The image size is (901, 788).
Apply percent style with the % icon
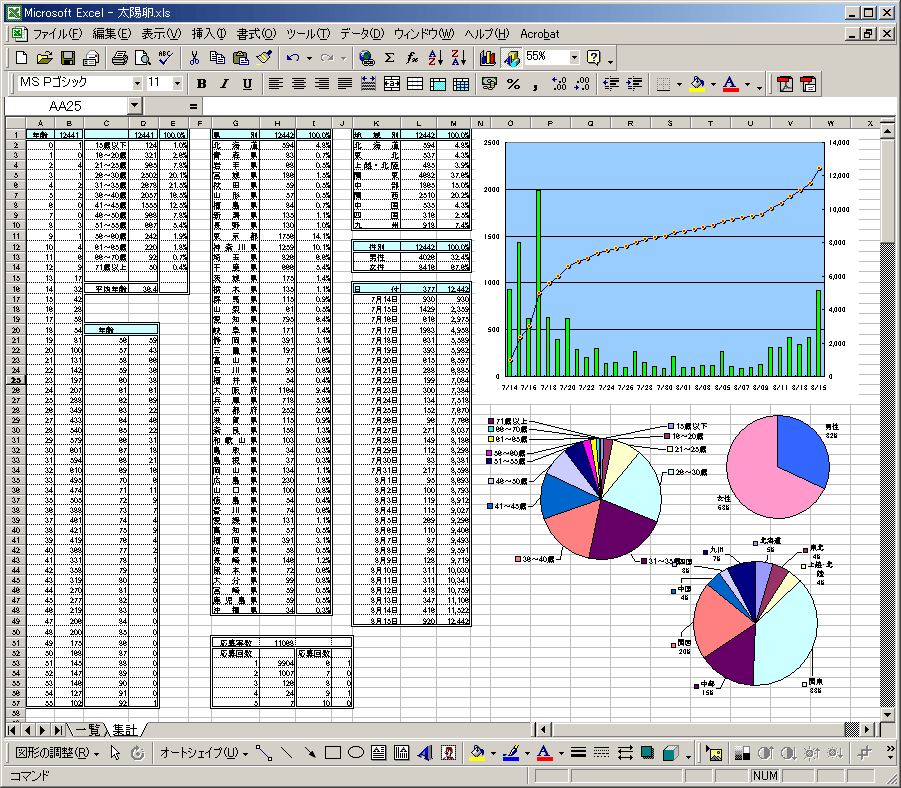[513, 84]
